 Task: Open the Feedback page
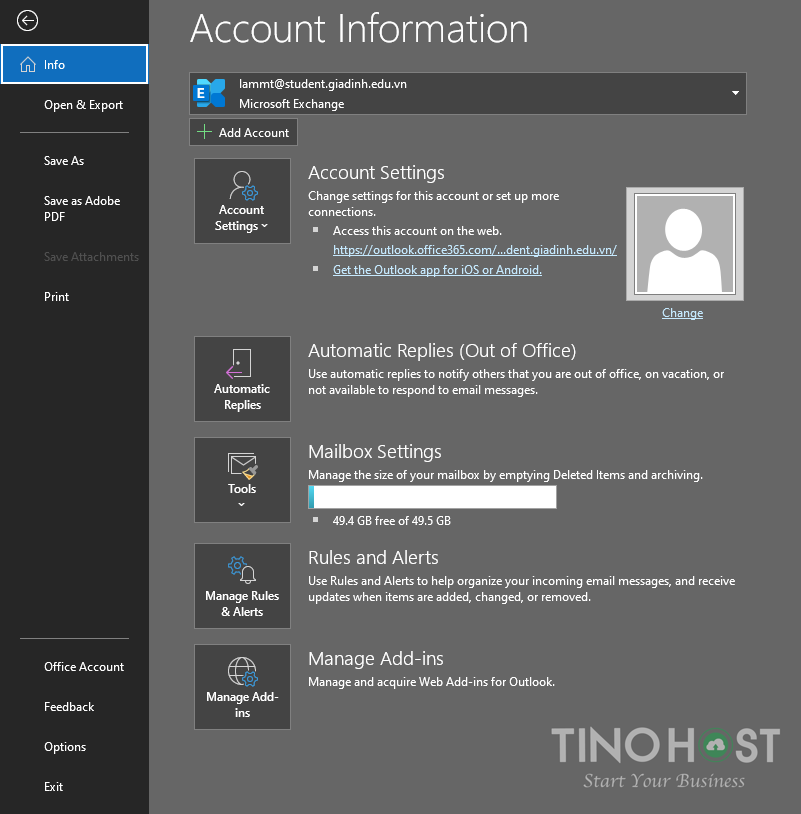(69, 707)
